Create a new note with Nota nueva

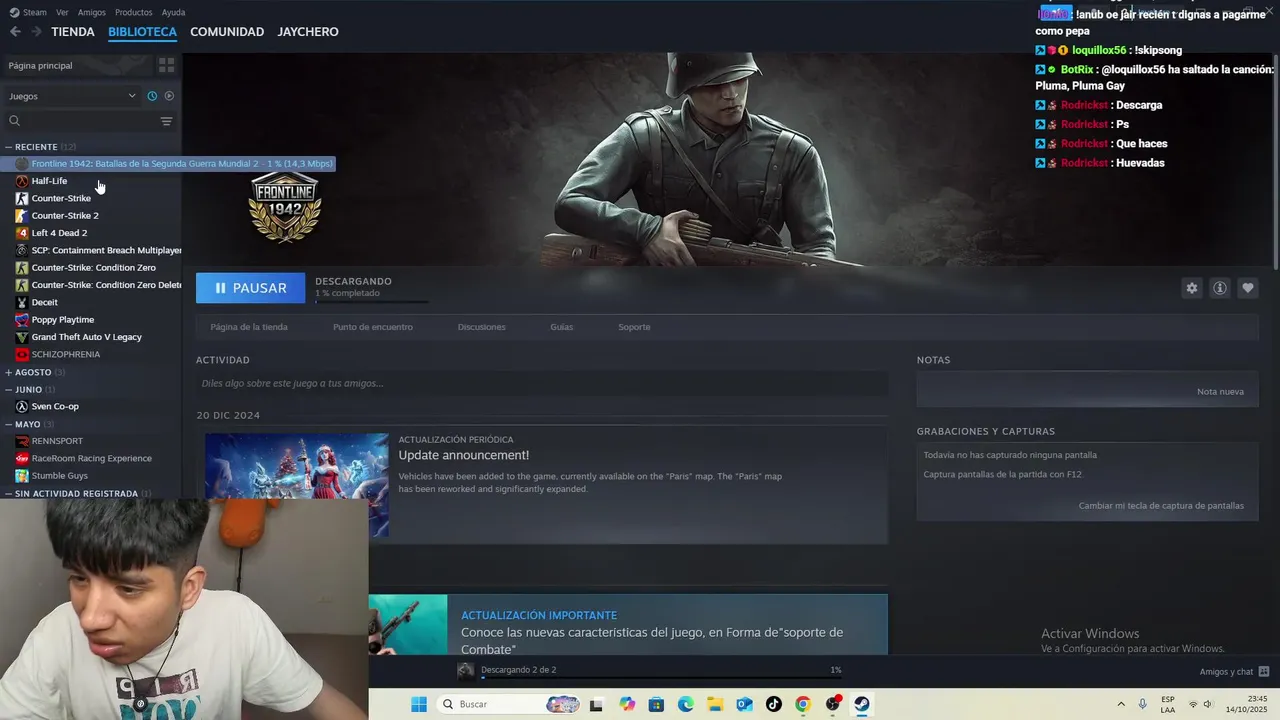[1220, 392]
